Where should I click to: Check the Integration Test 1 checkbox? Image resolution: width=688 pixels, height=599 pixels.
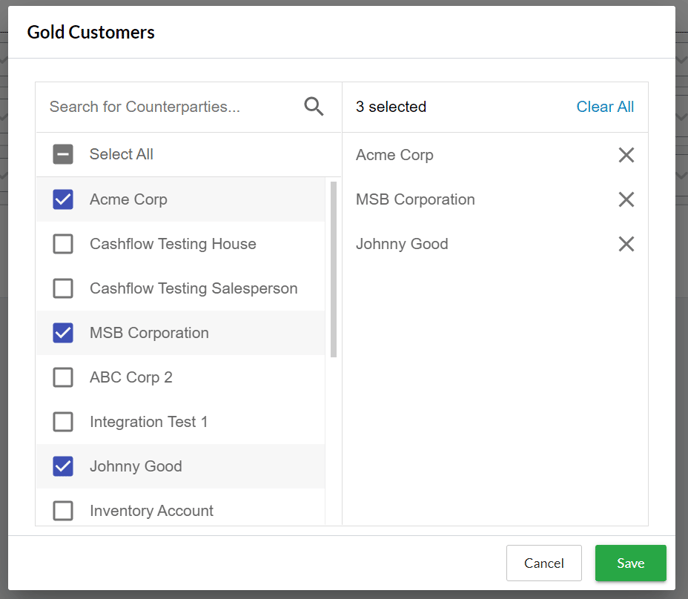click(x=63, y=422)
